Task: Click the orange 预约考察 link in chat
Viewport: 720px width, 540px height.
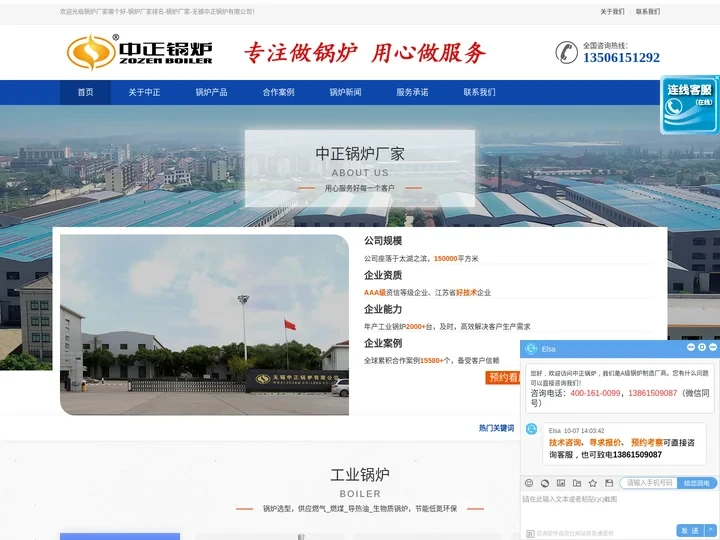Action: (x=647, y=443)
